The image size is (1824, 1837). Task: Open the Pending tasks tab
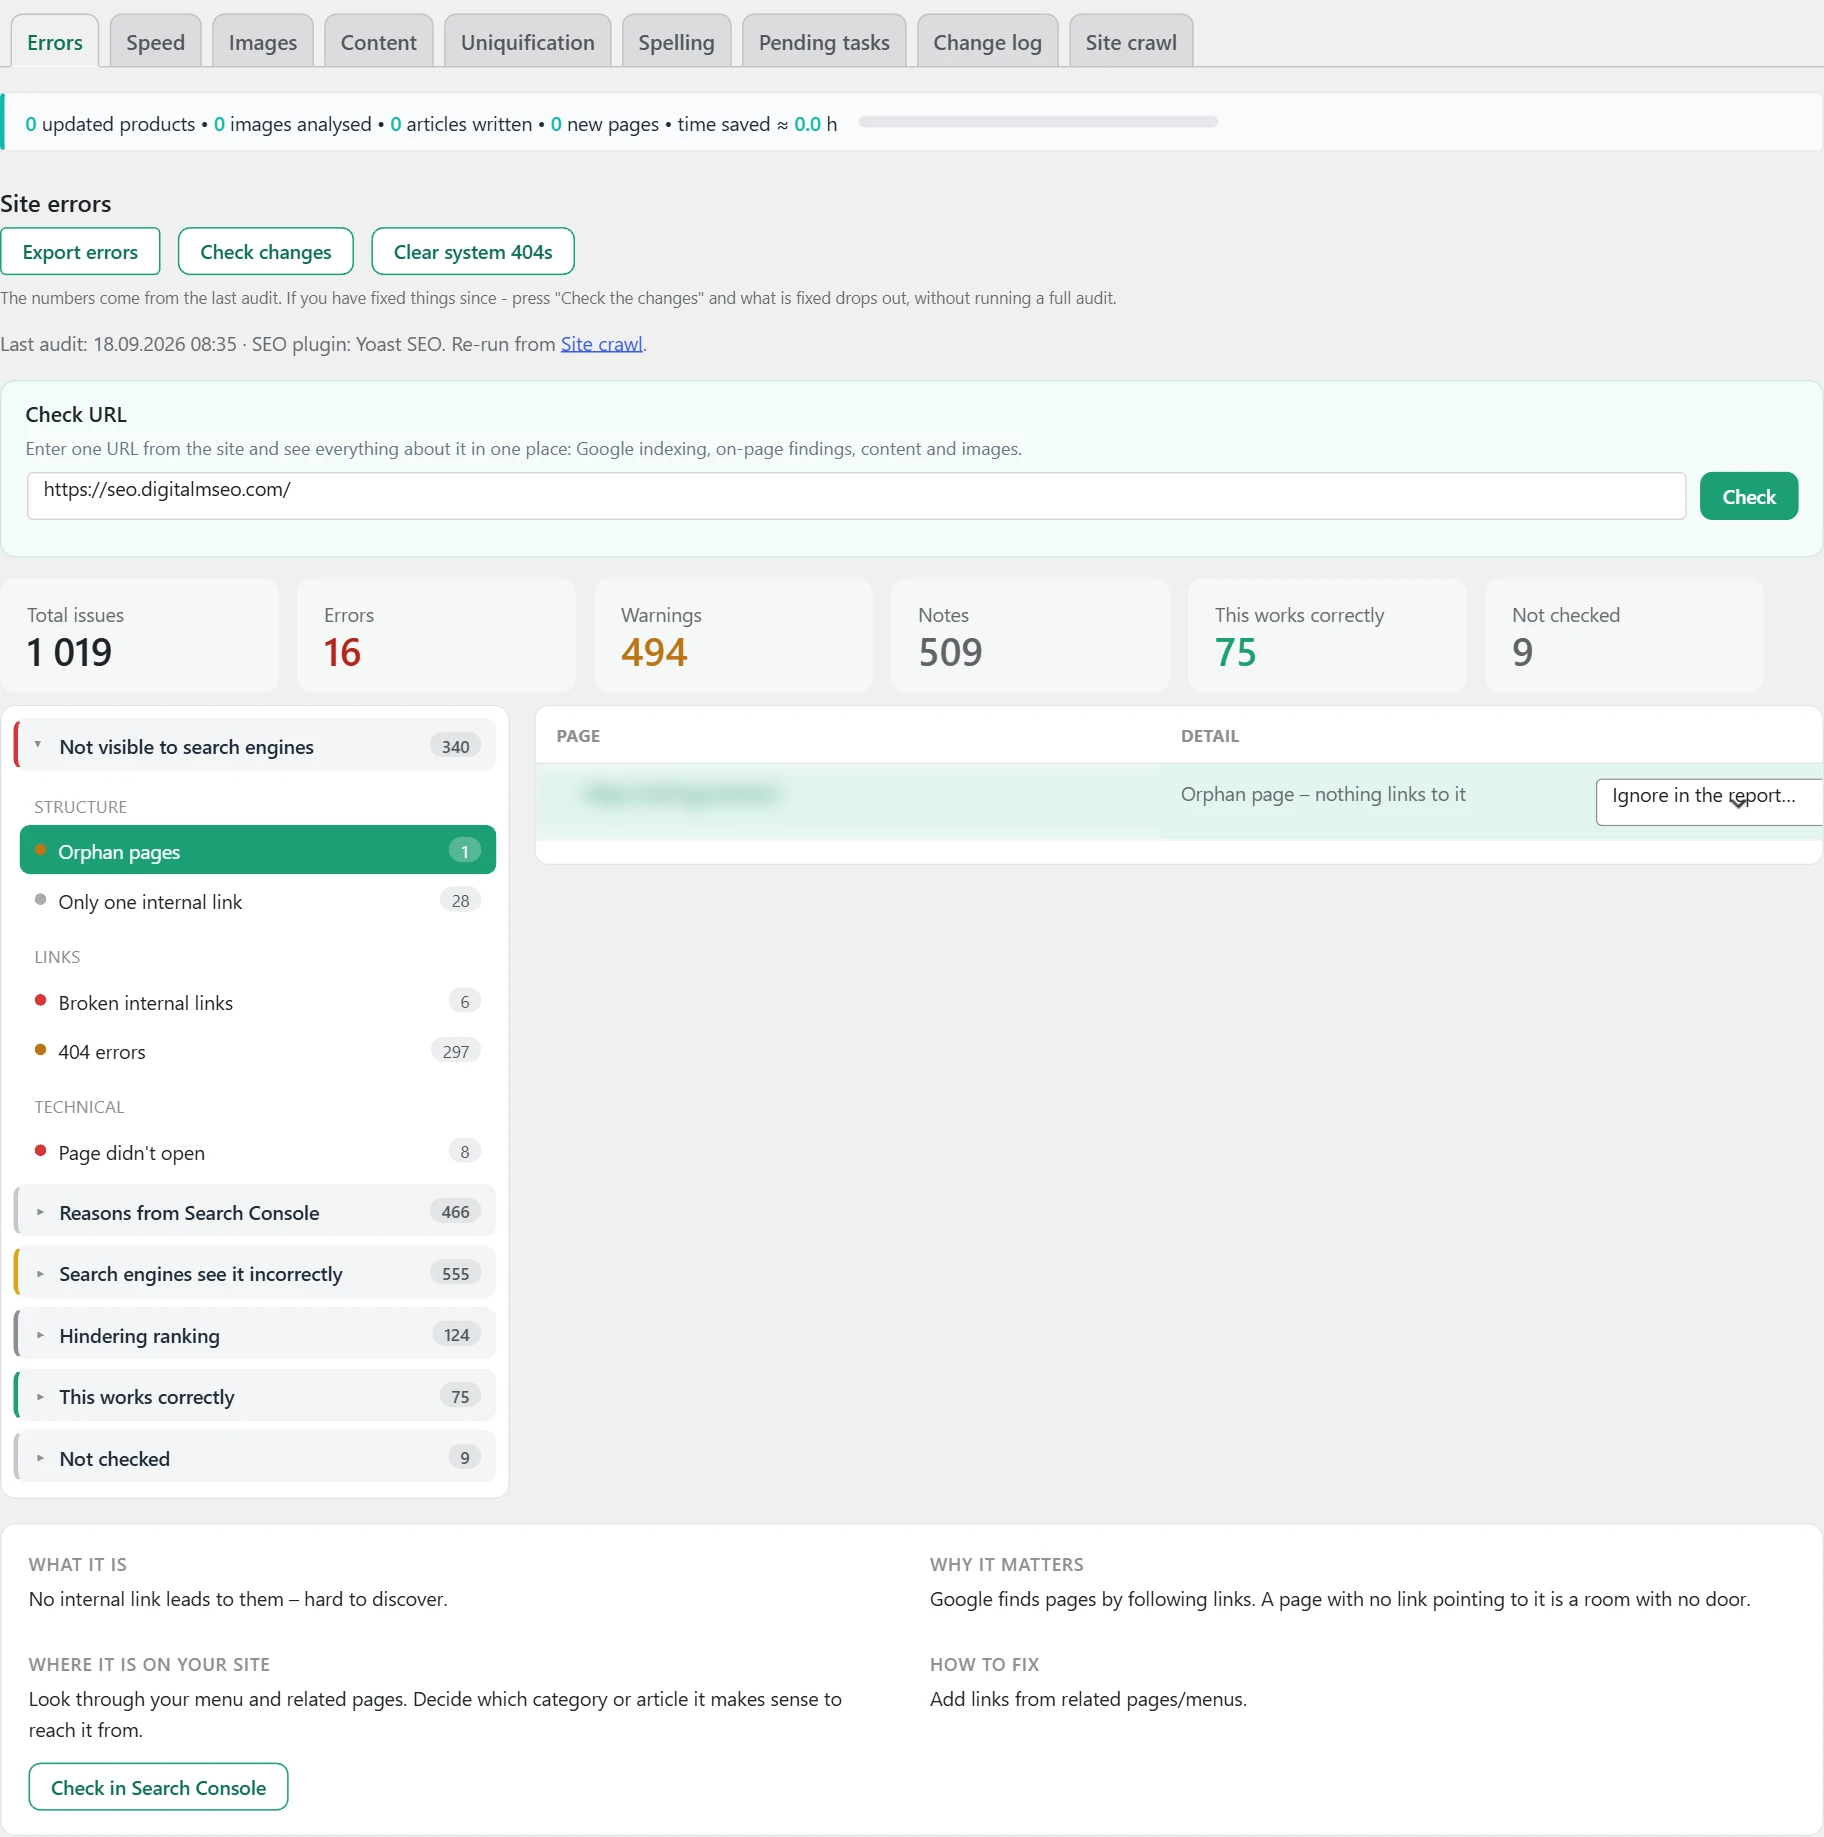point(824,42)
